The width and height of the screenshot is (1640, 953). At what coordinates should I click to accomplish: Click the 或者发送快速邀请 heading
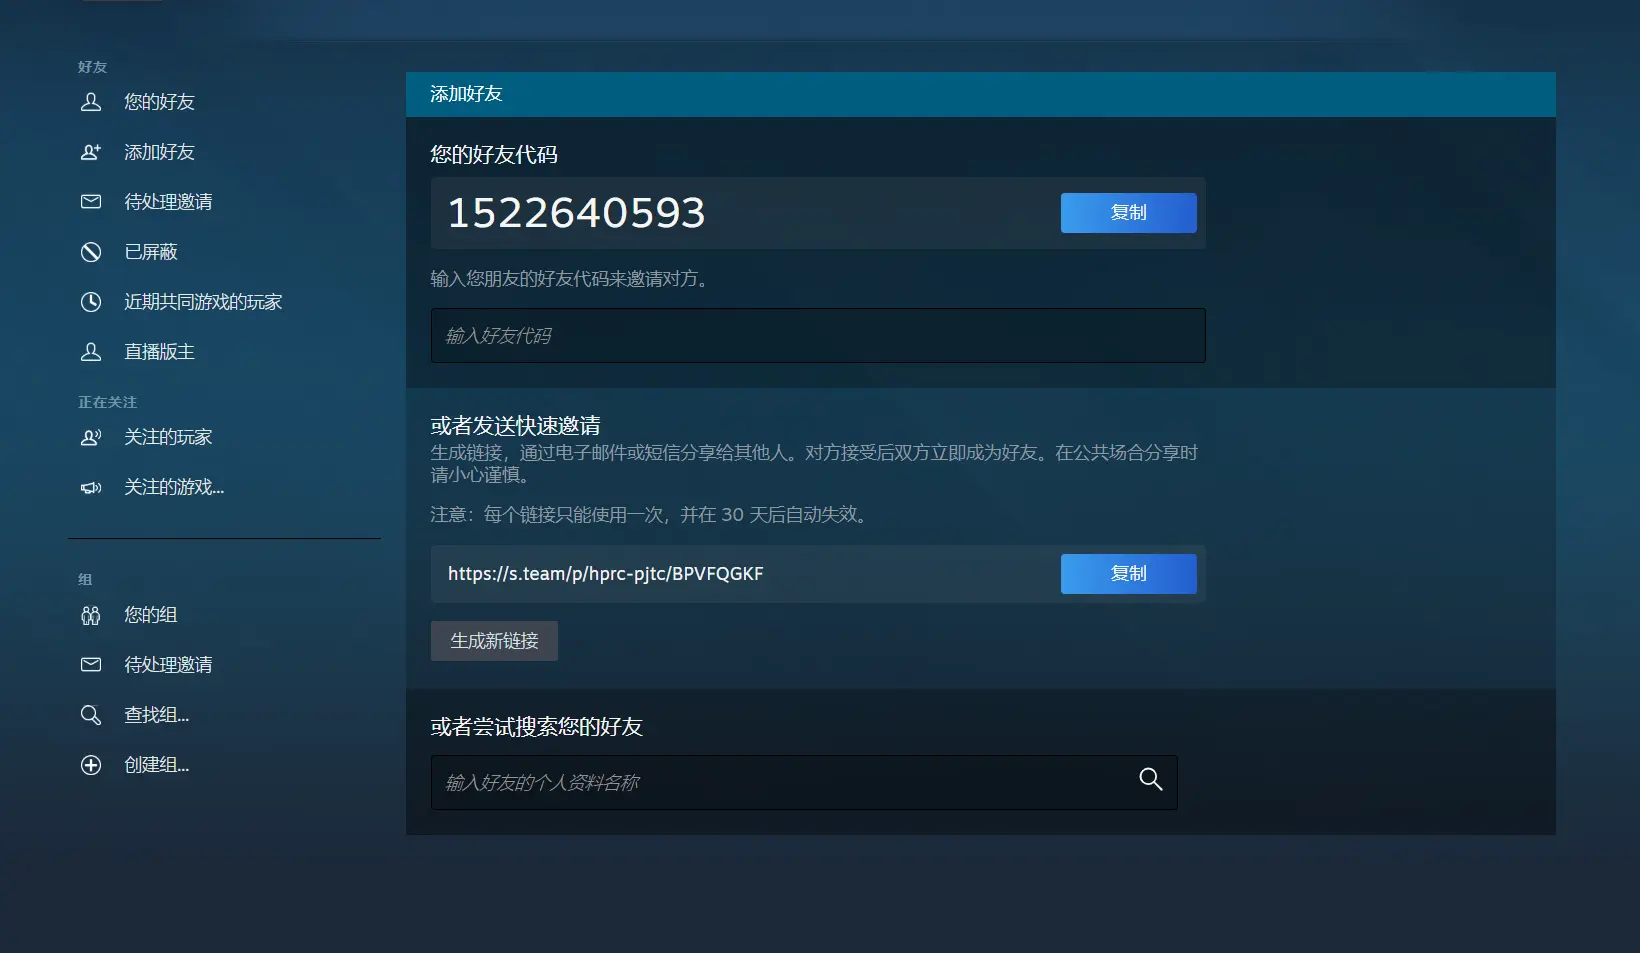515,426
